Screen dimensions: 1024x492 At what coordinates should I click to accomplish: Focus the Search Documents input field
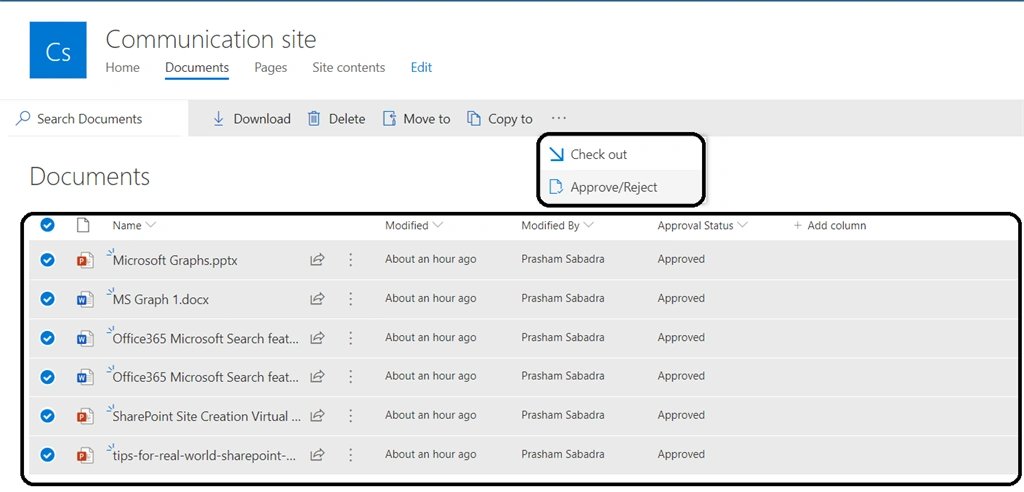95,119
